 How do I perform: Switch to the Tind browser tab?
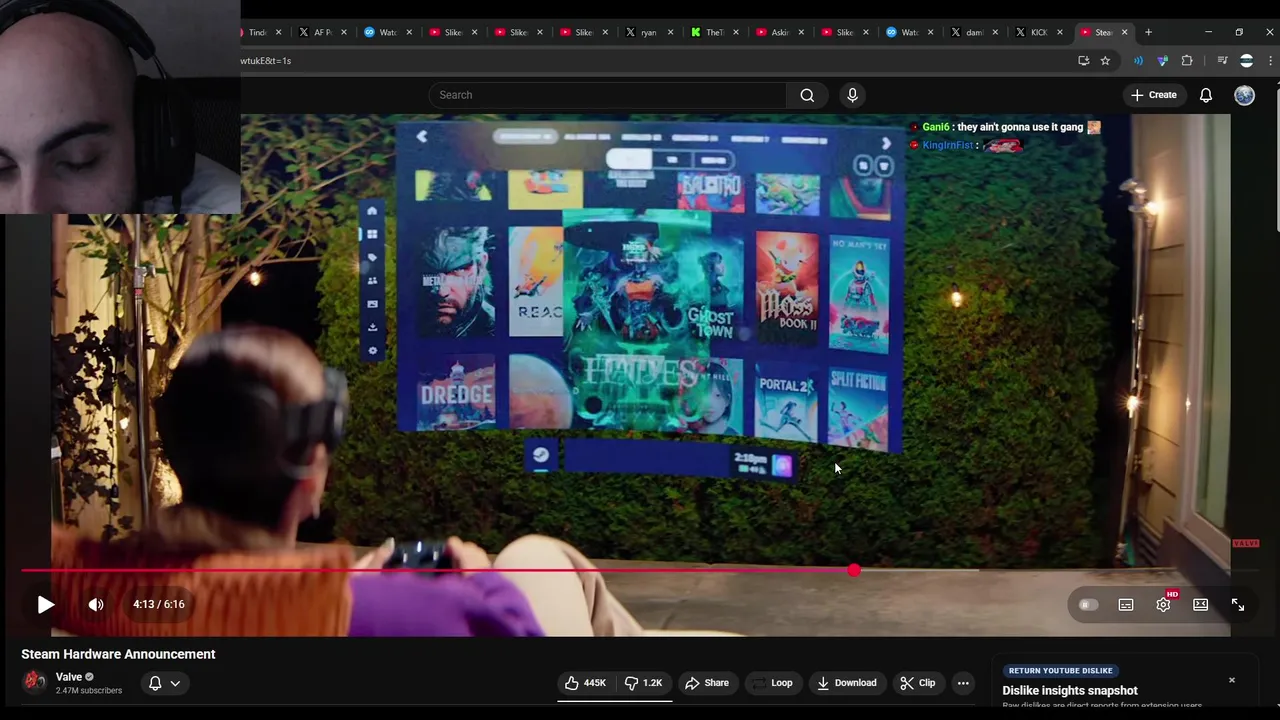257,32
